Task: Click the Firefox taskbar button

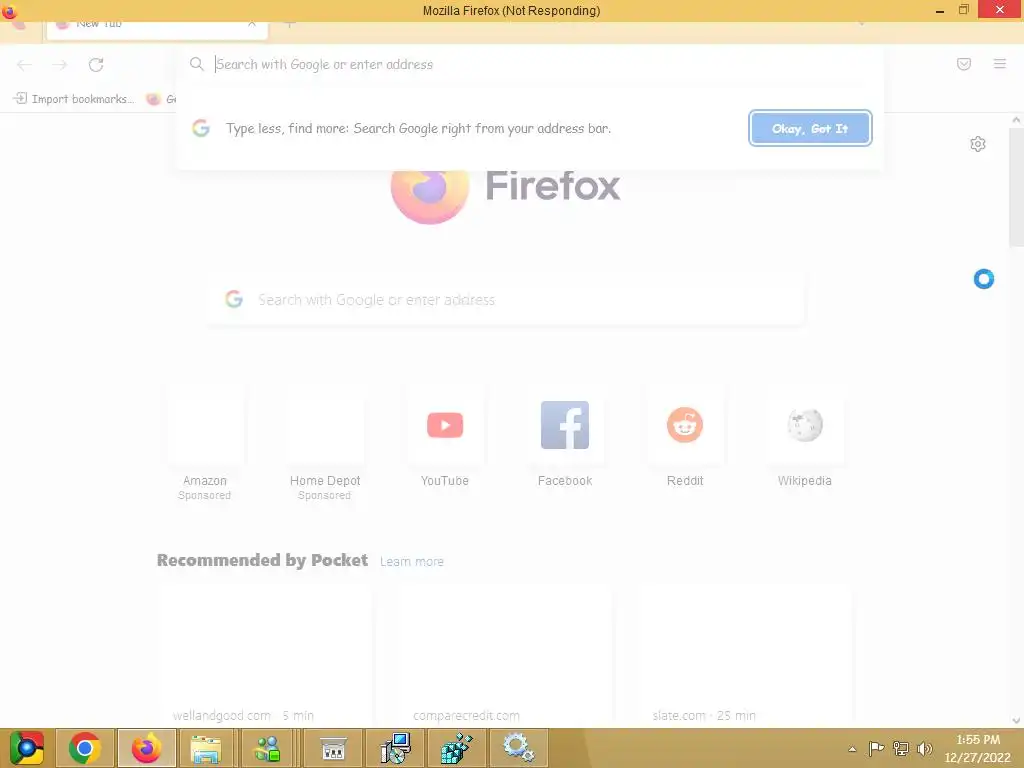Action: tap(146, 748)
